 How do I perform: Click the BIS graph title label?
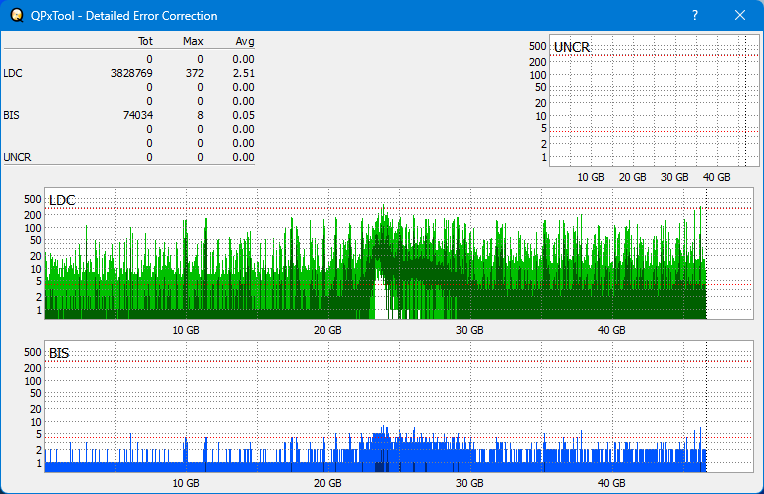[x=59, y=353]
